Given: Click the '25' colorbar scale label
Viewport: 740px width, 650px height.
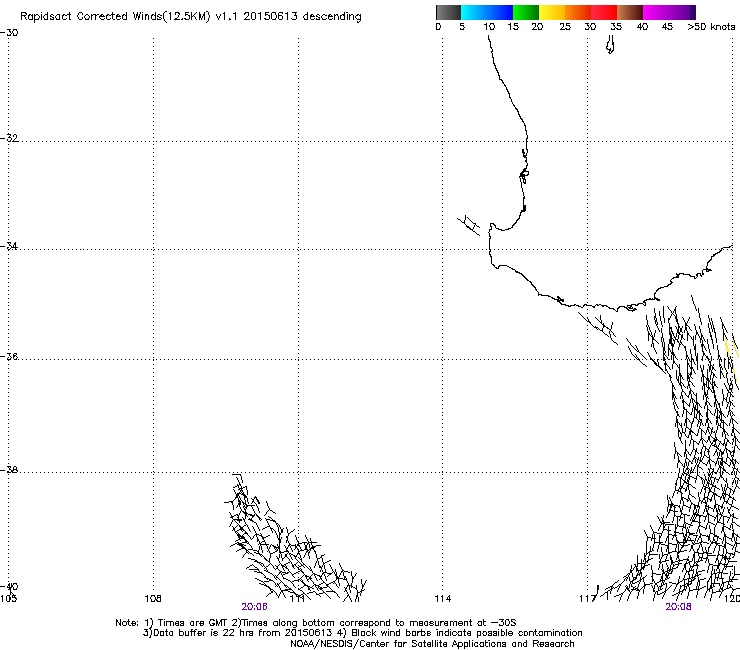Looking at the screenshot, I should 565,27.
